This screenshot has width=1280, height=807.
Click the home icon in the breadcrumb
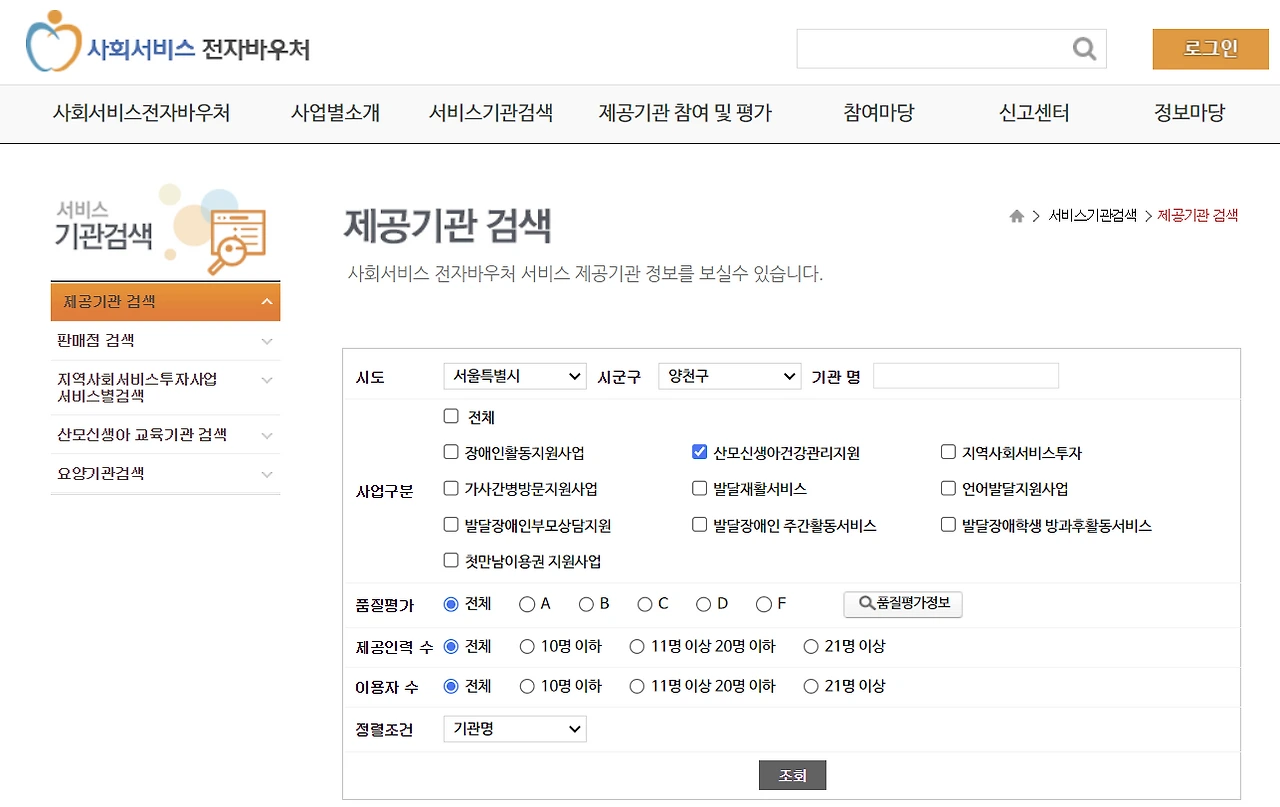coord(1016,215)
